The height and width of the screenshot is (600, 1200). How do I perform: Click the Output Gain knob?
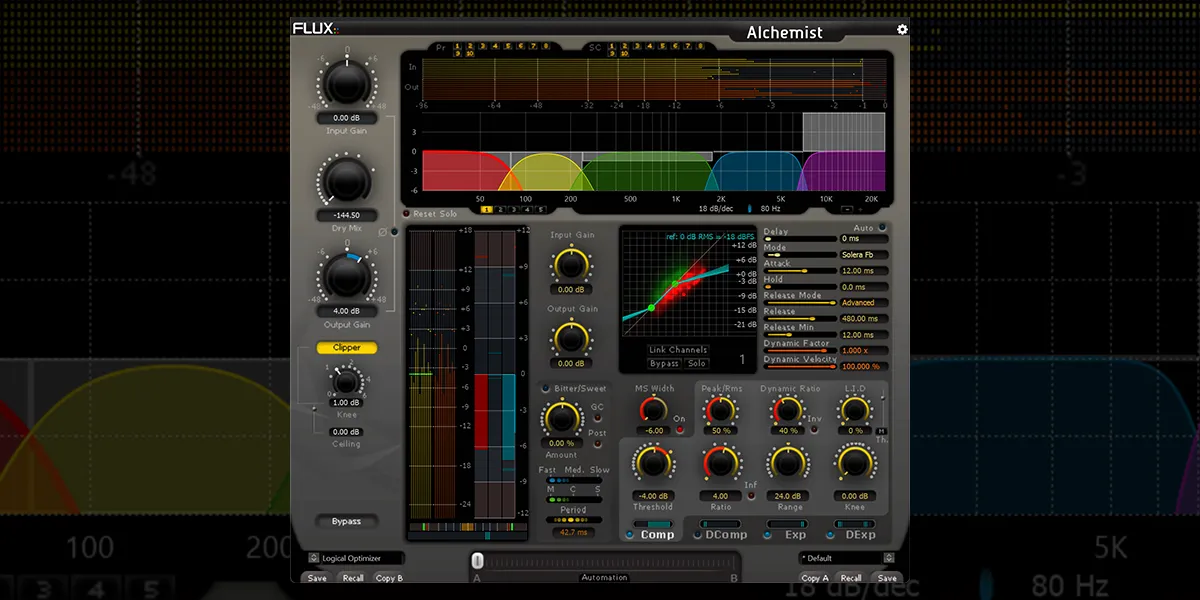345,275
